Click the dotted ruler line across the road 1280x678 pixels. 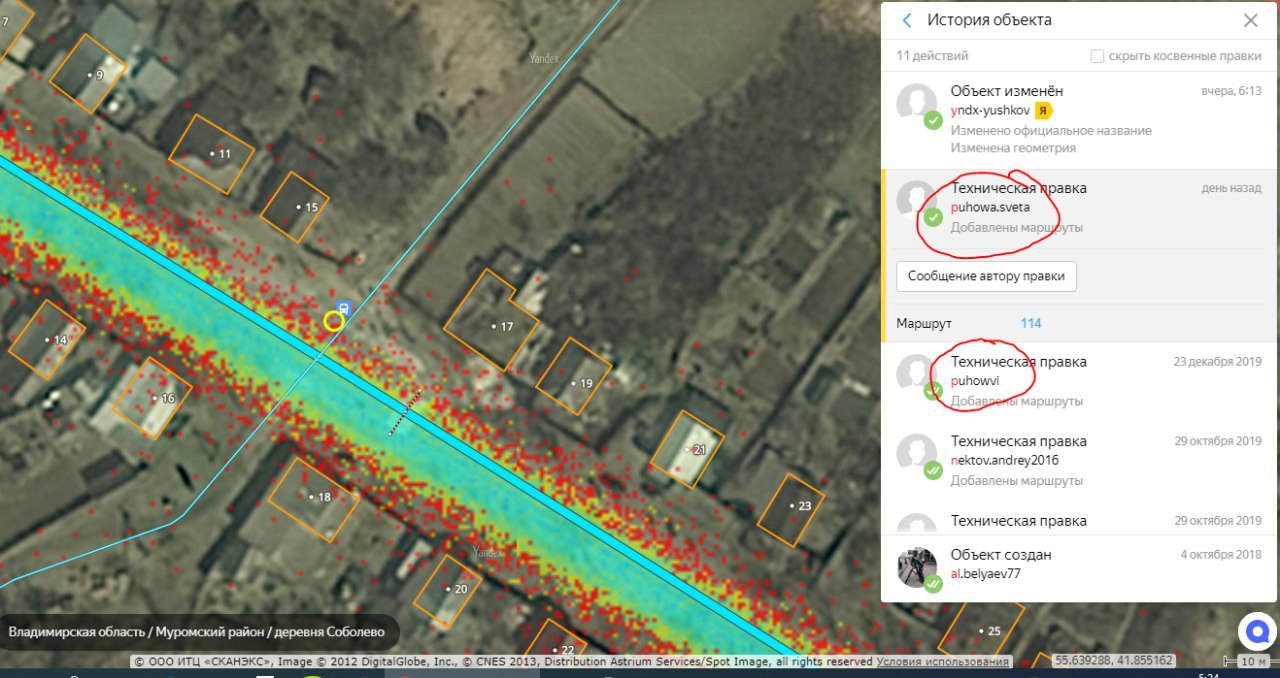pos(405,412)
